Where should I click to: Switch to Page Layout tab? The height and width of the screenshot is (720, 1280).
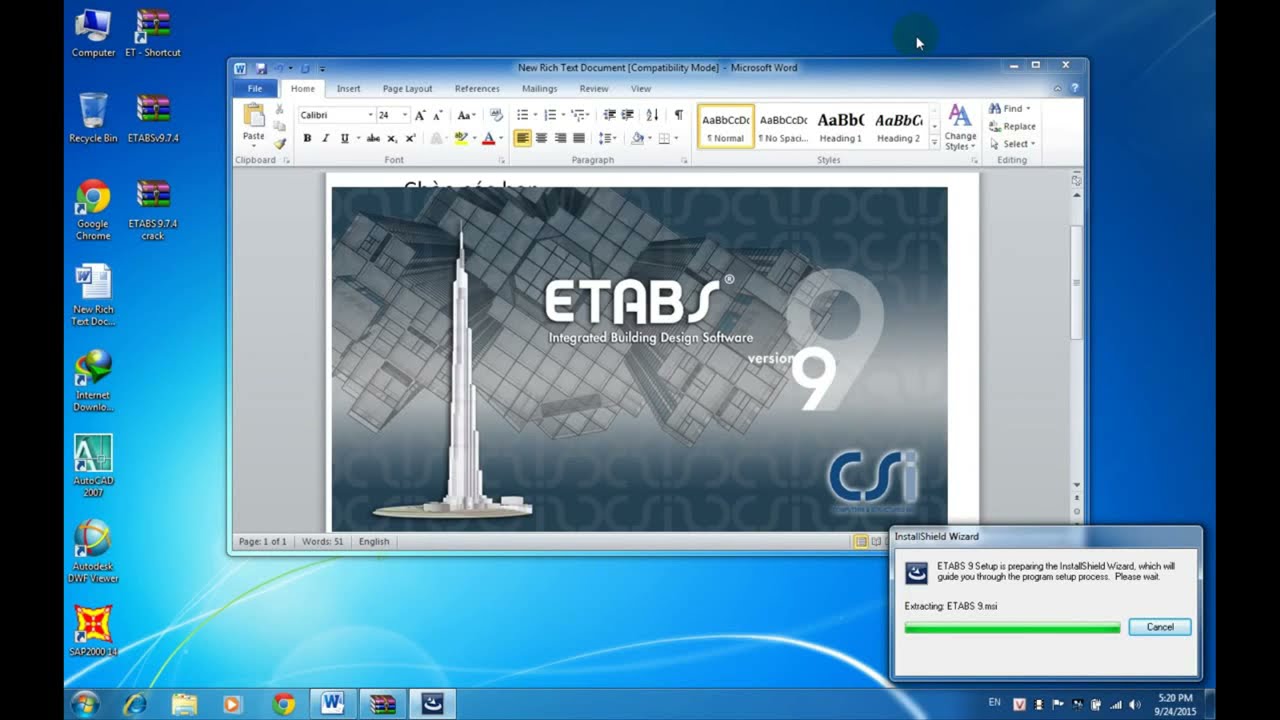[407, 89]
